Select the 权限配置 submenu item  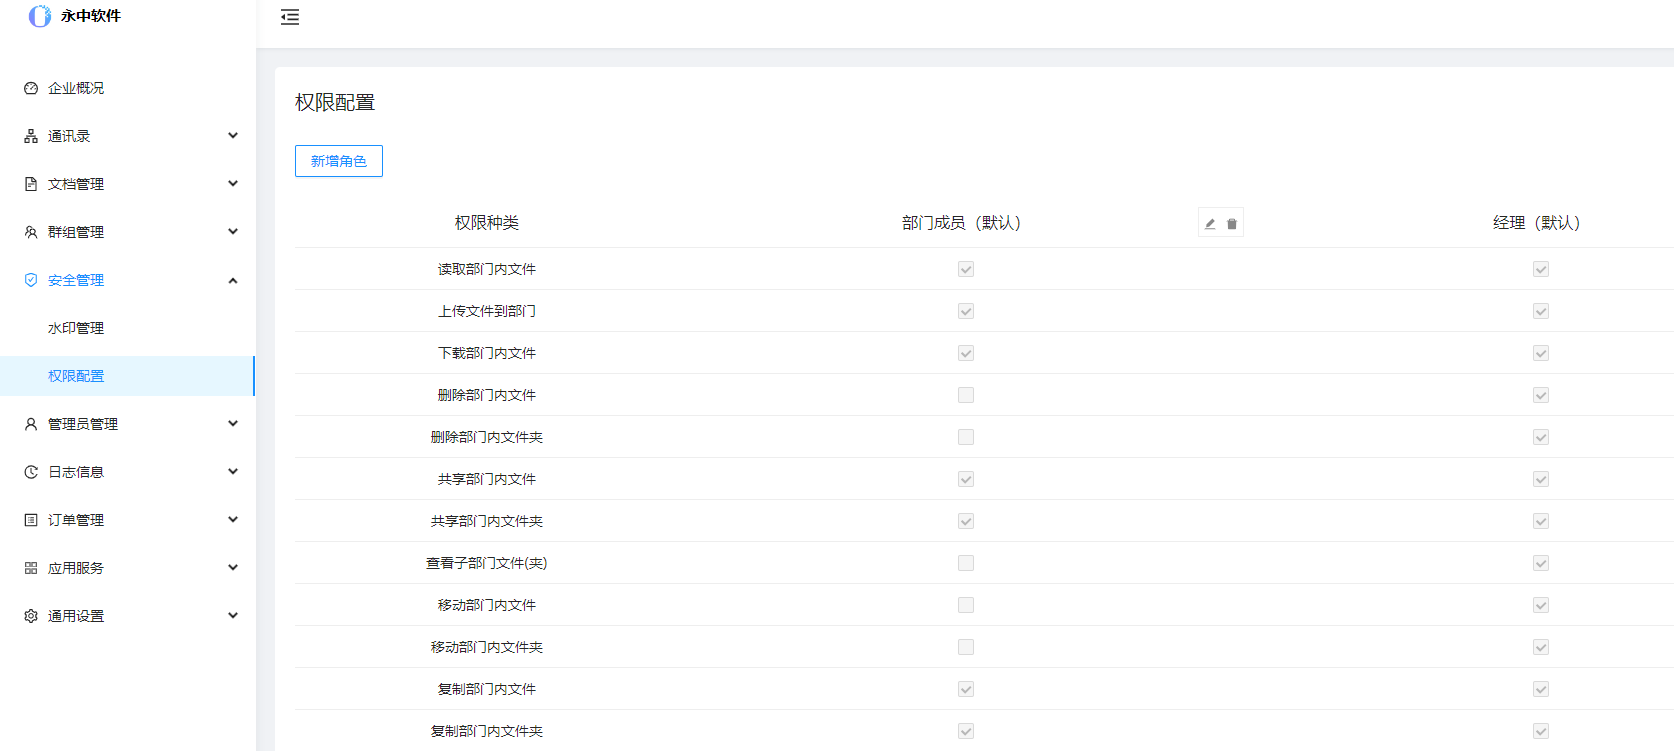click(128, 376)
